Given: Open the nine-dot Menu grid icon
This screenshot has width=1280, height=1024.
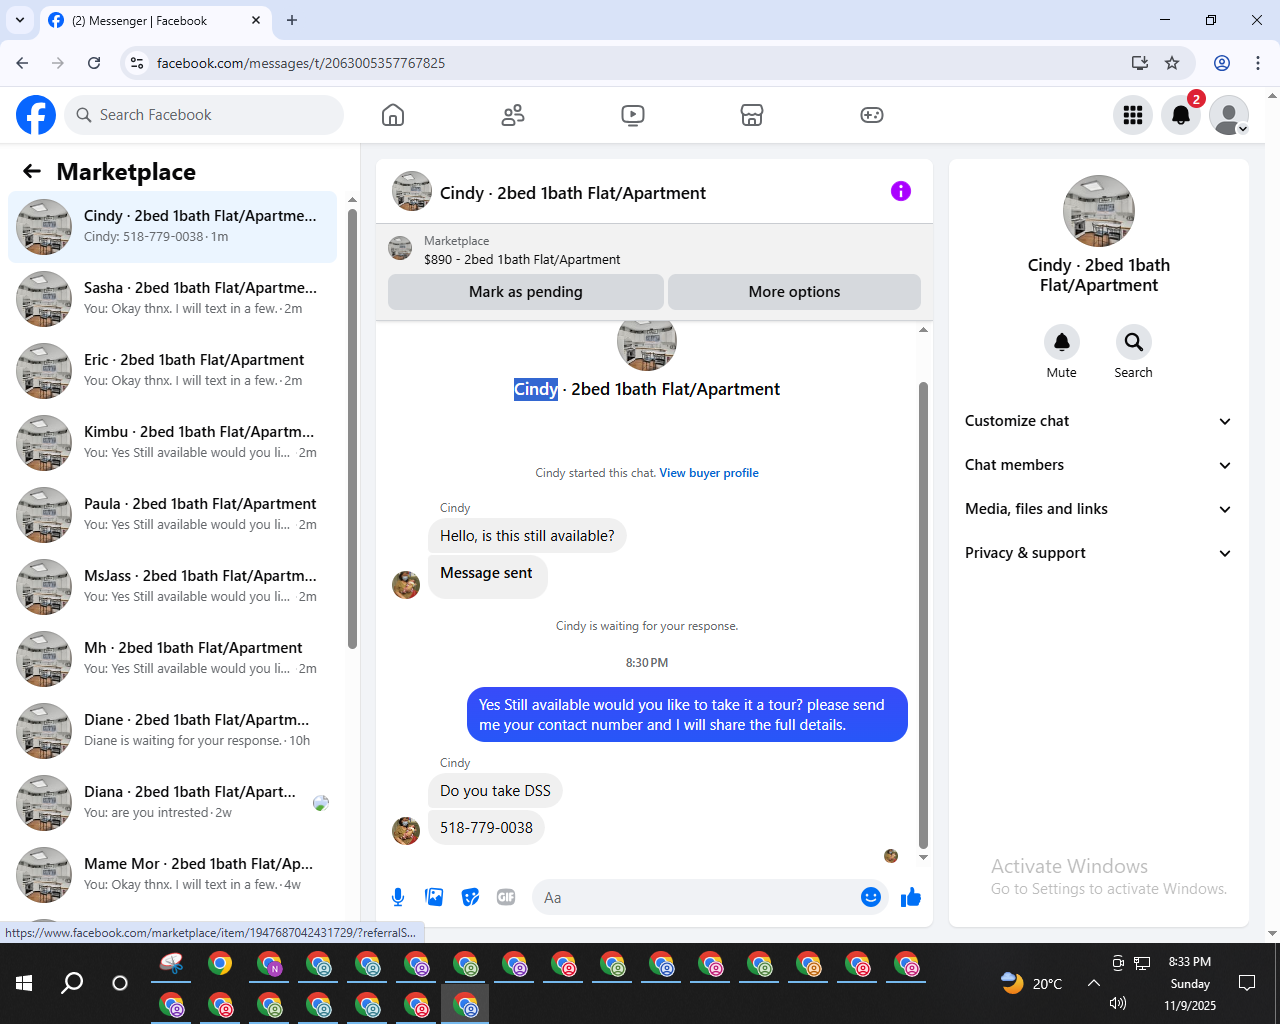Looking at the screenshot, I should coord(1133,115).
